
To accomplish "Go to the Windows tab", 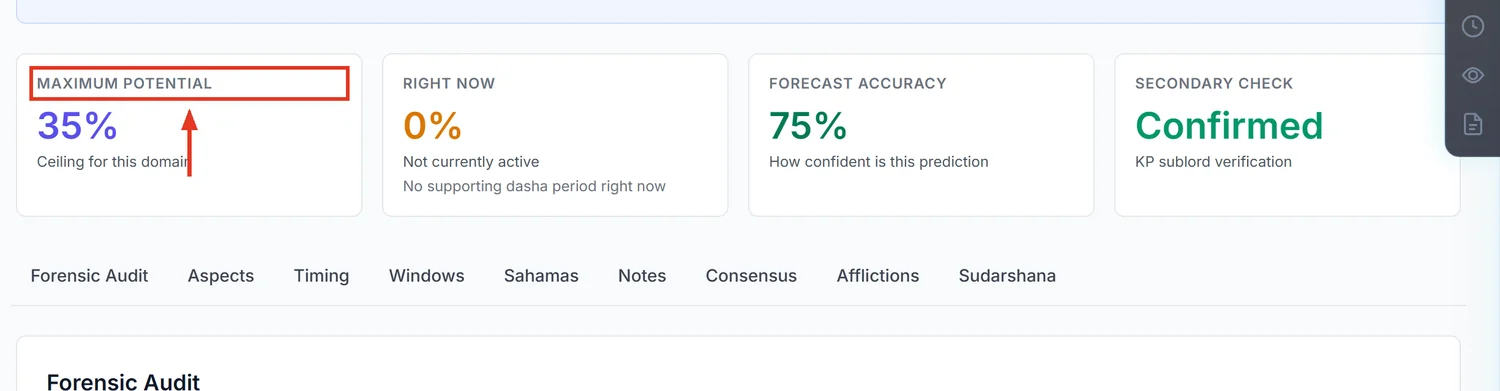I will click(427, 276).
